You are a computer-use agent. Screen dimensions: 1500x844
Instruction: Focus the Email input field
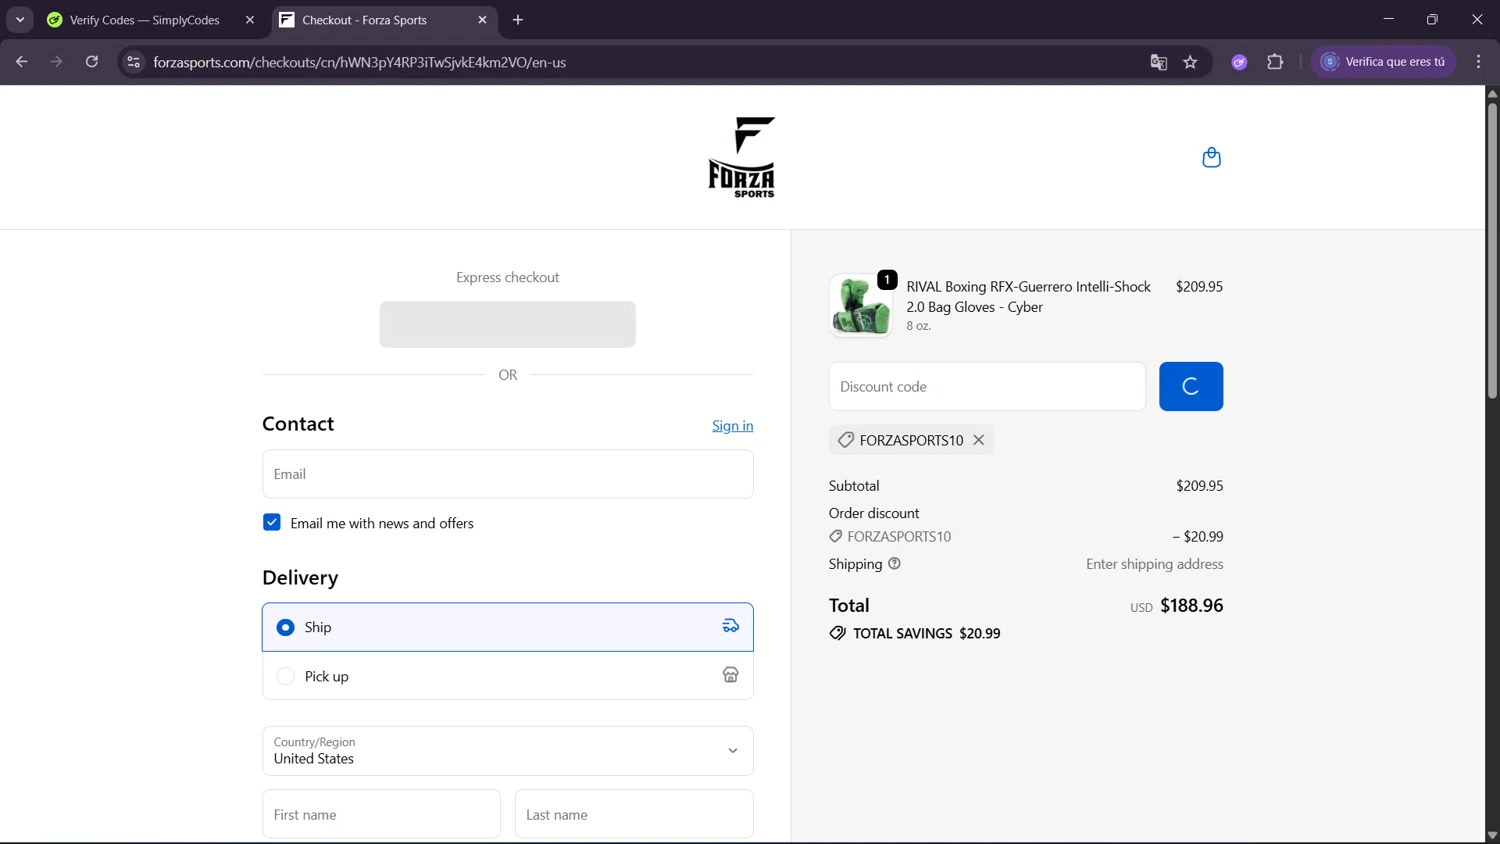[508, 474]
